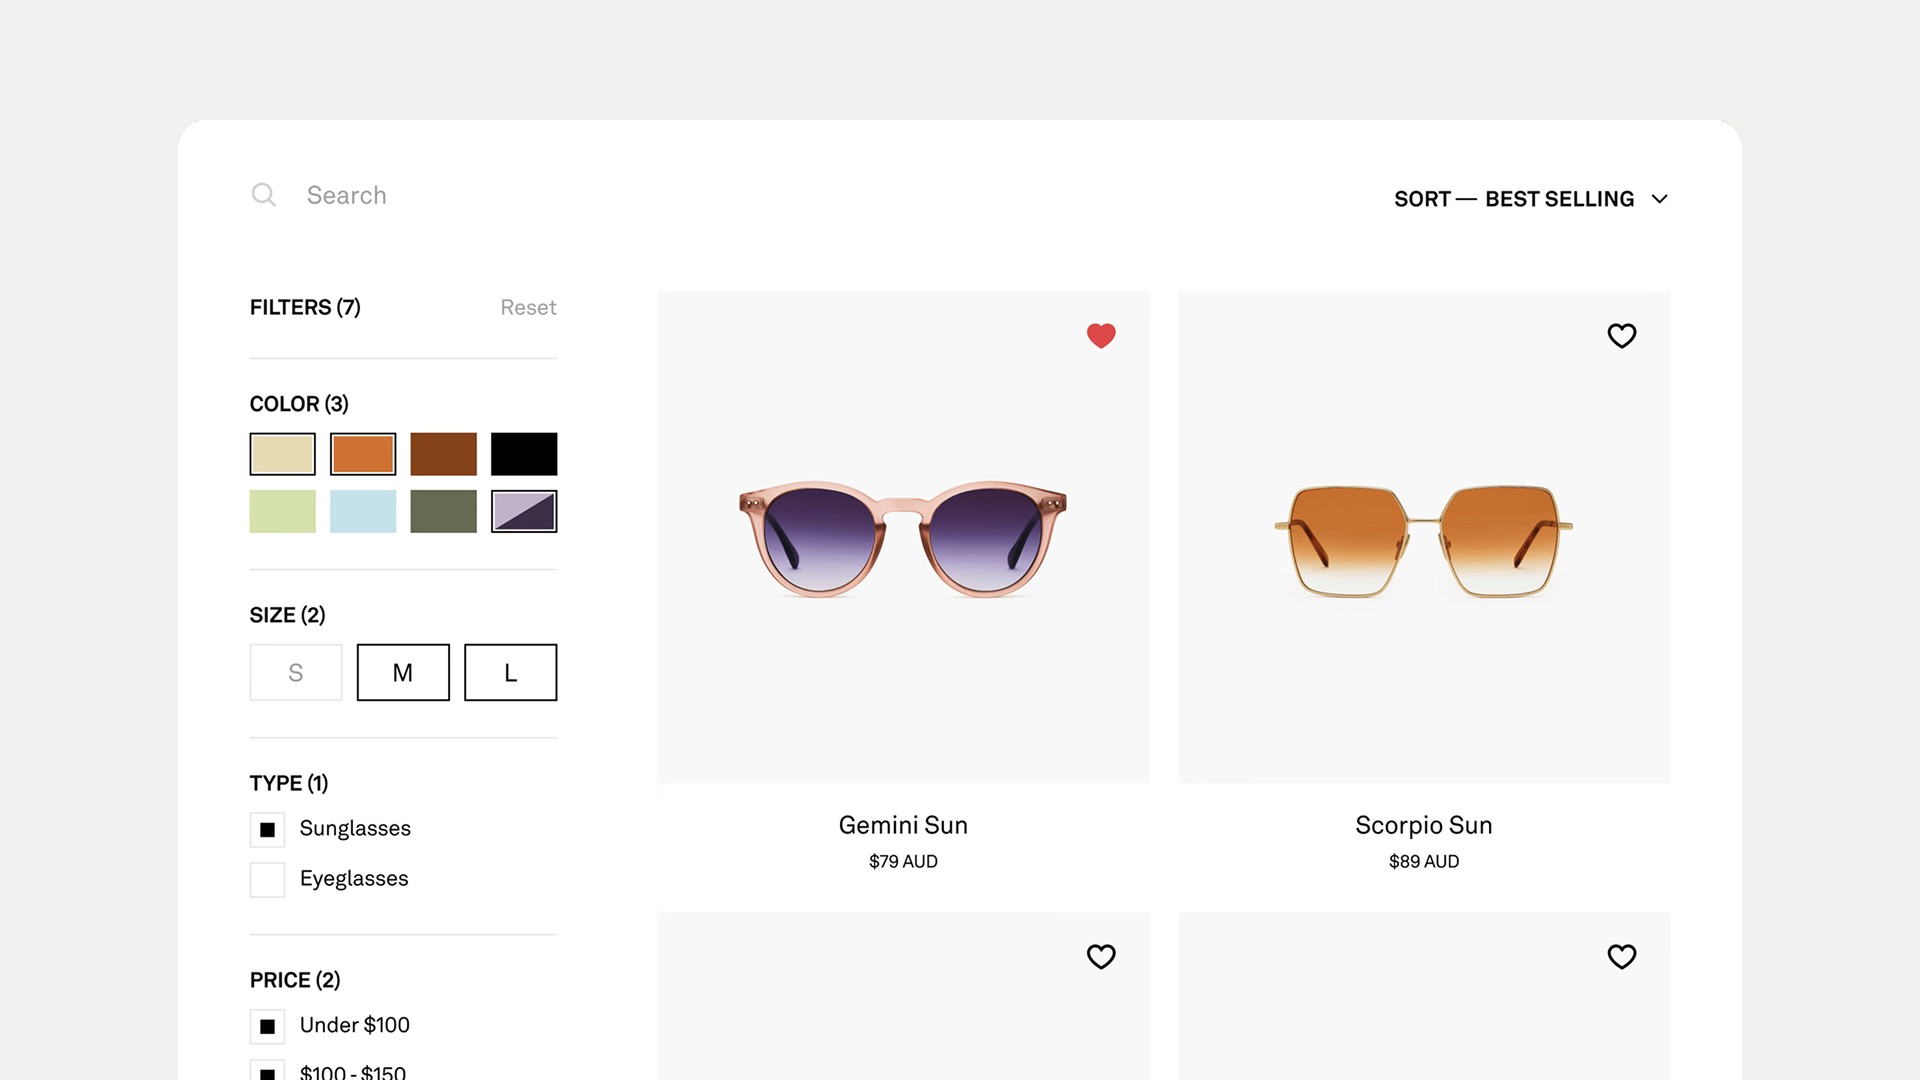Favorite Scorpio Sun with its heart icon

[1622, 336]
